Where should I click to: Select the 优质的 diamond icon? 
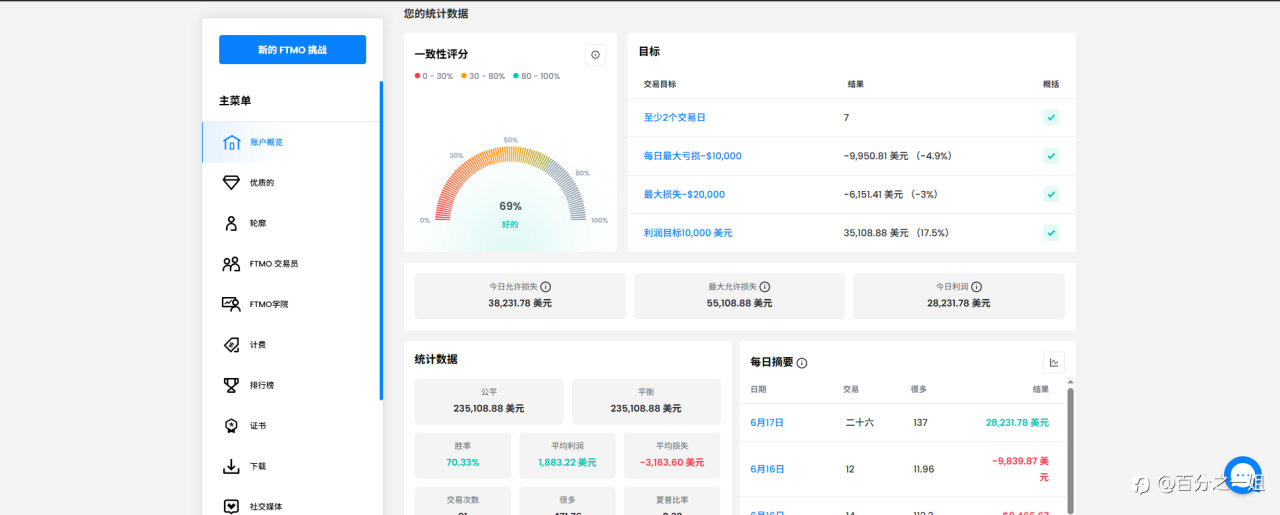(x=231, y=183)
